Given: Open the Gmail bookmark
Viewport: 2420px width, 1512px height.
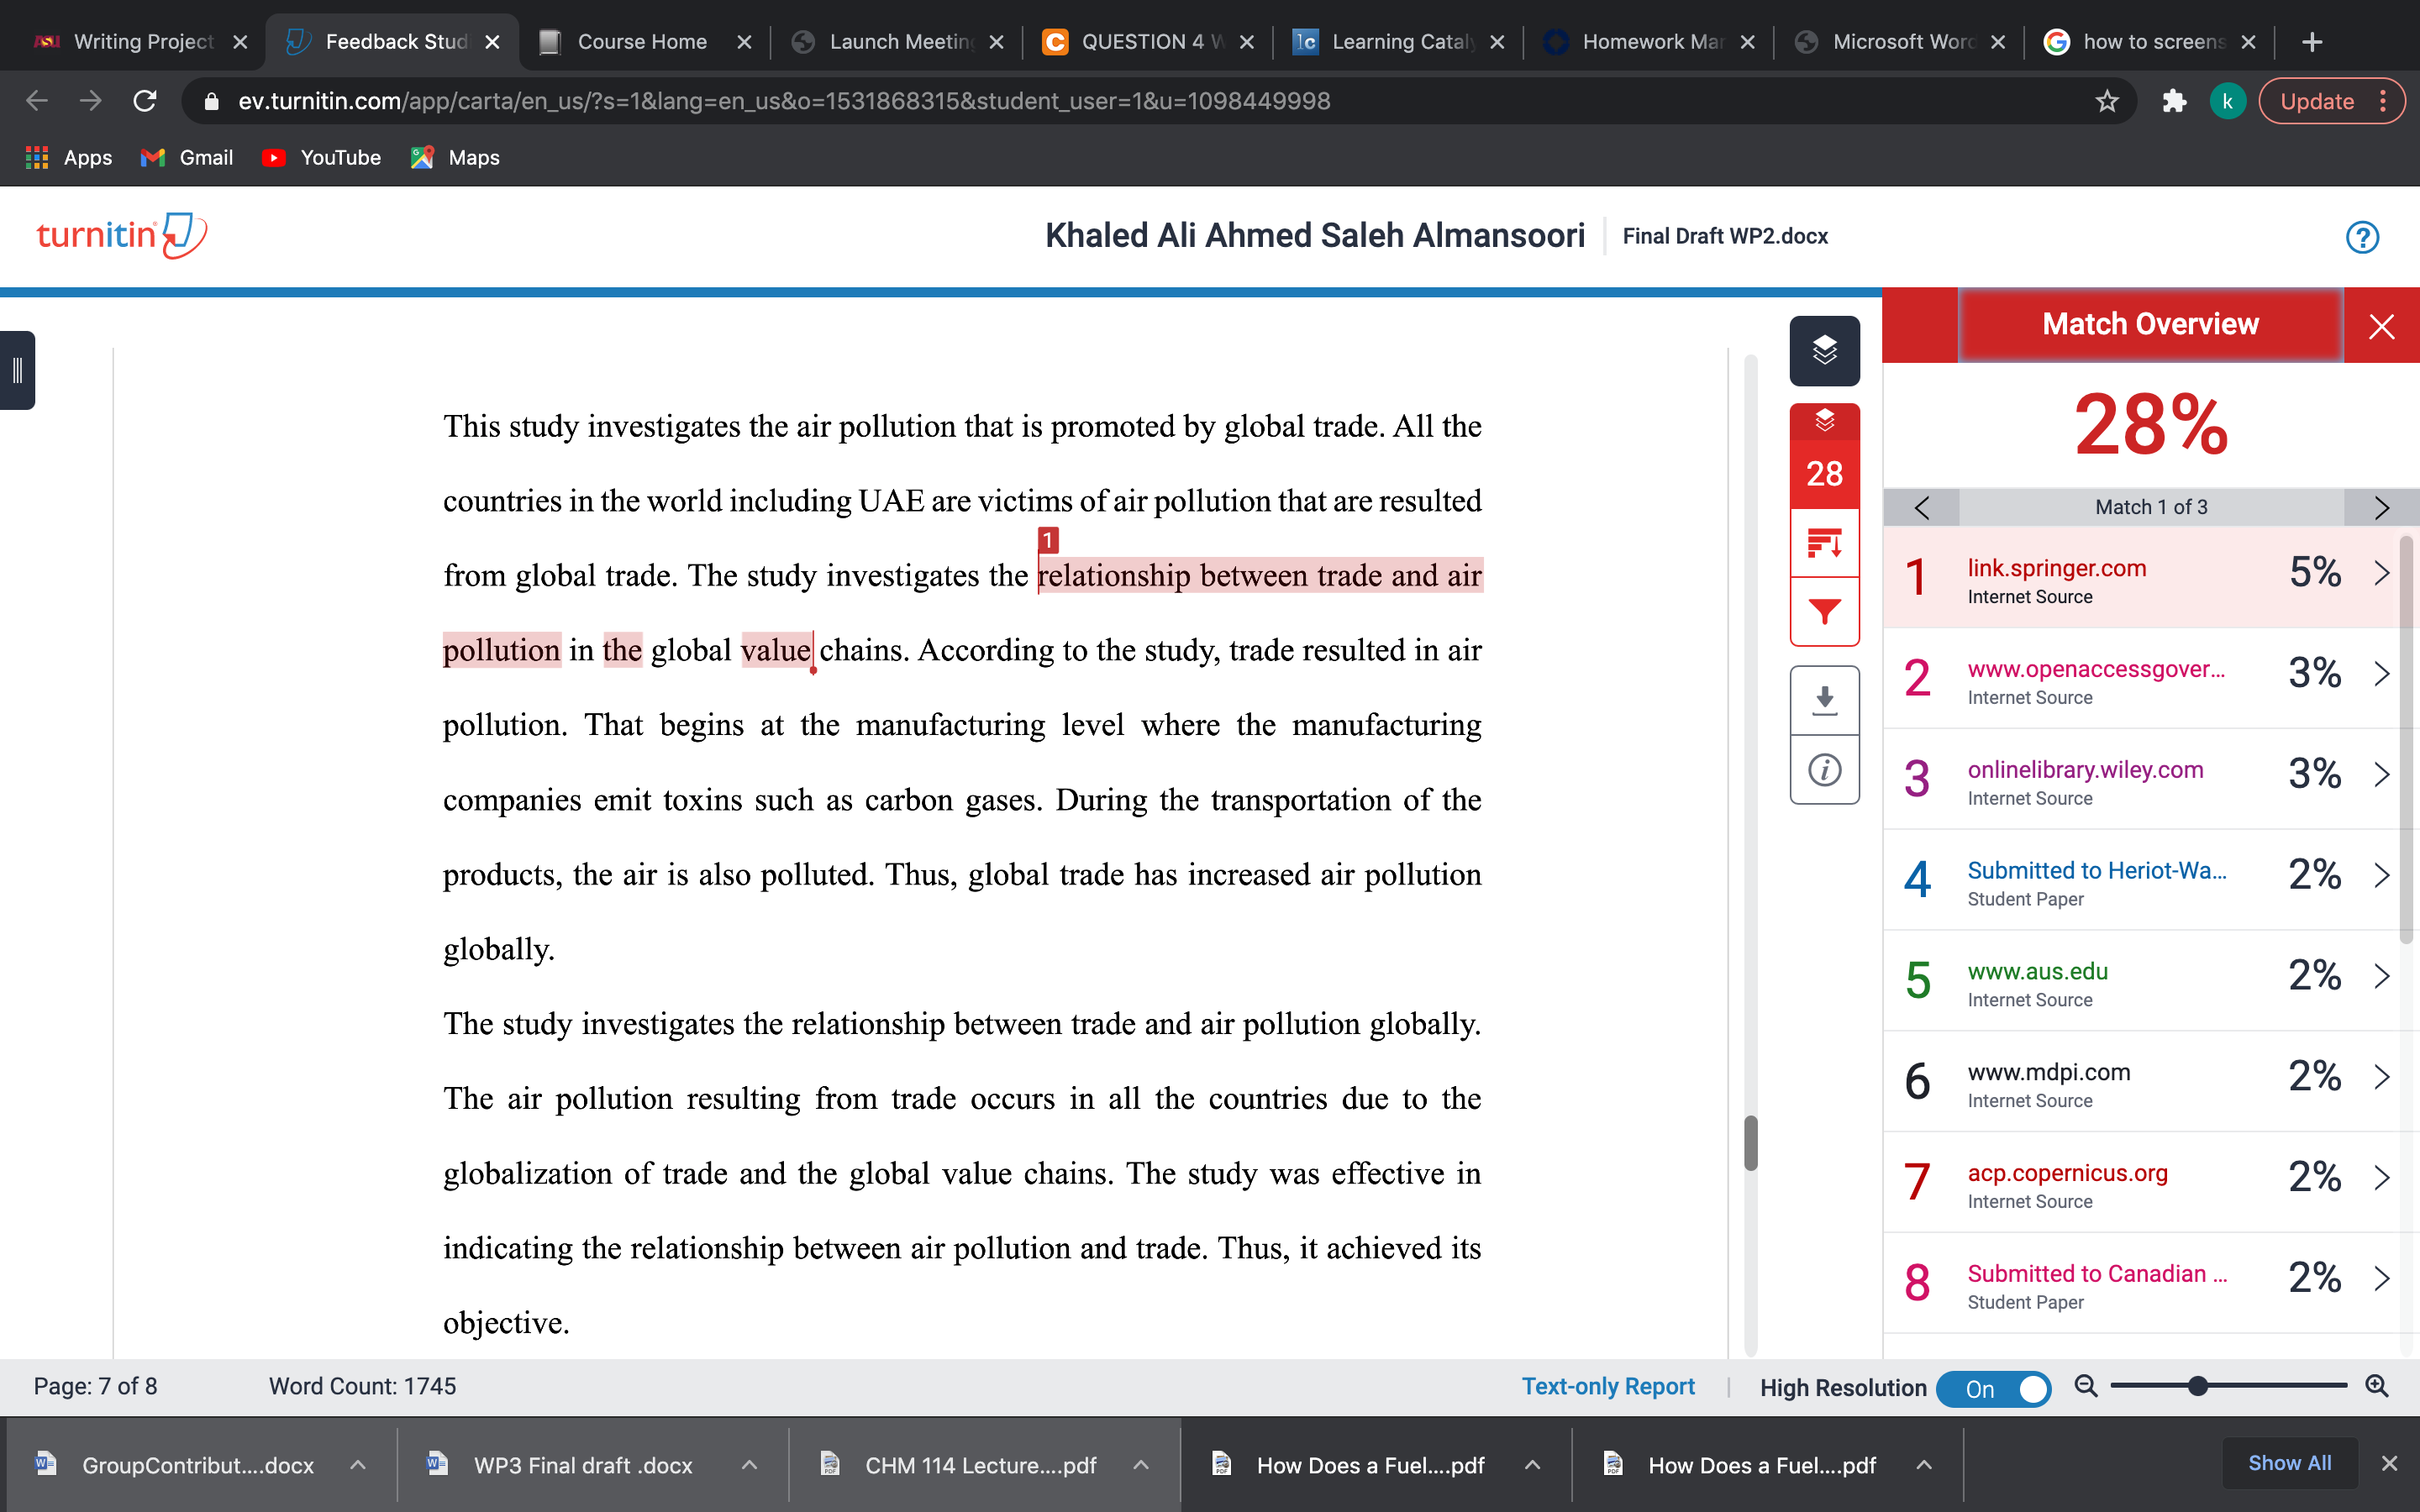Looking at the screenshot, I should (x=187, y=157).
